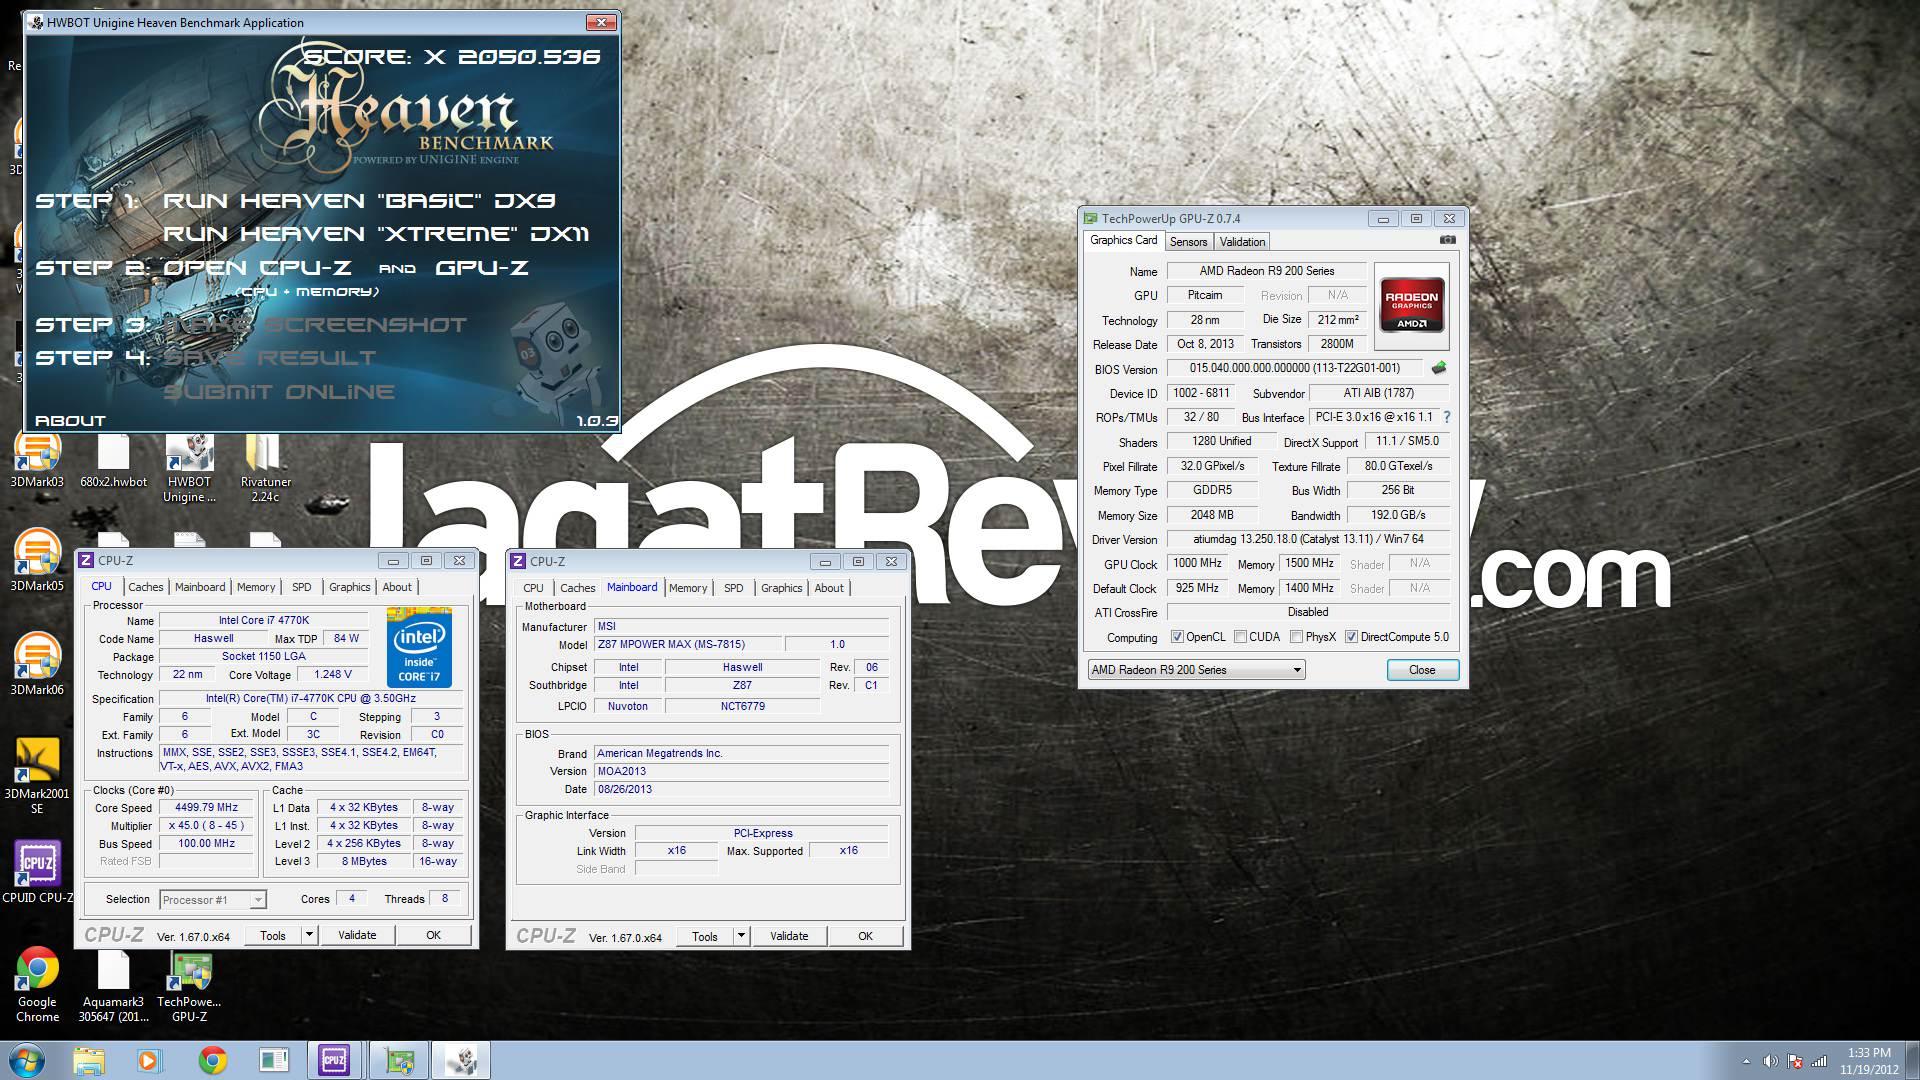
Task: Click the Bus Interface question mark in GPU-Z
Action: pos(1446,417)
